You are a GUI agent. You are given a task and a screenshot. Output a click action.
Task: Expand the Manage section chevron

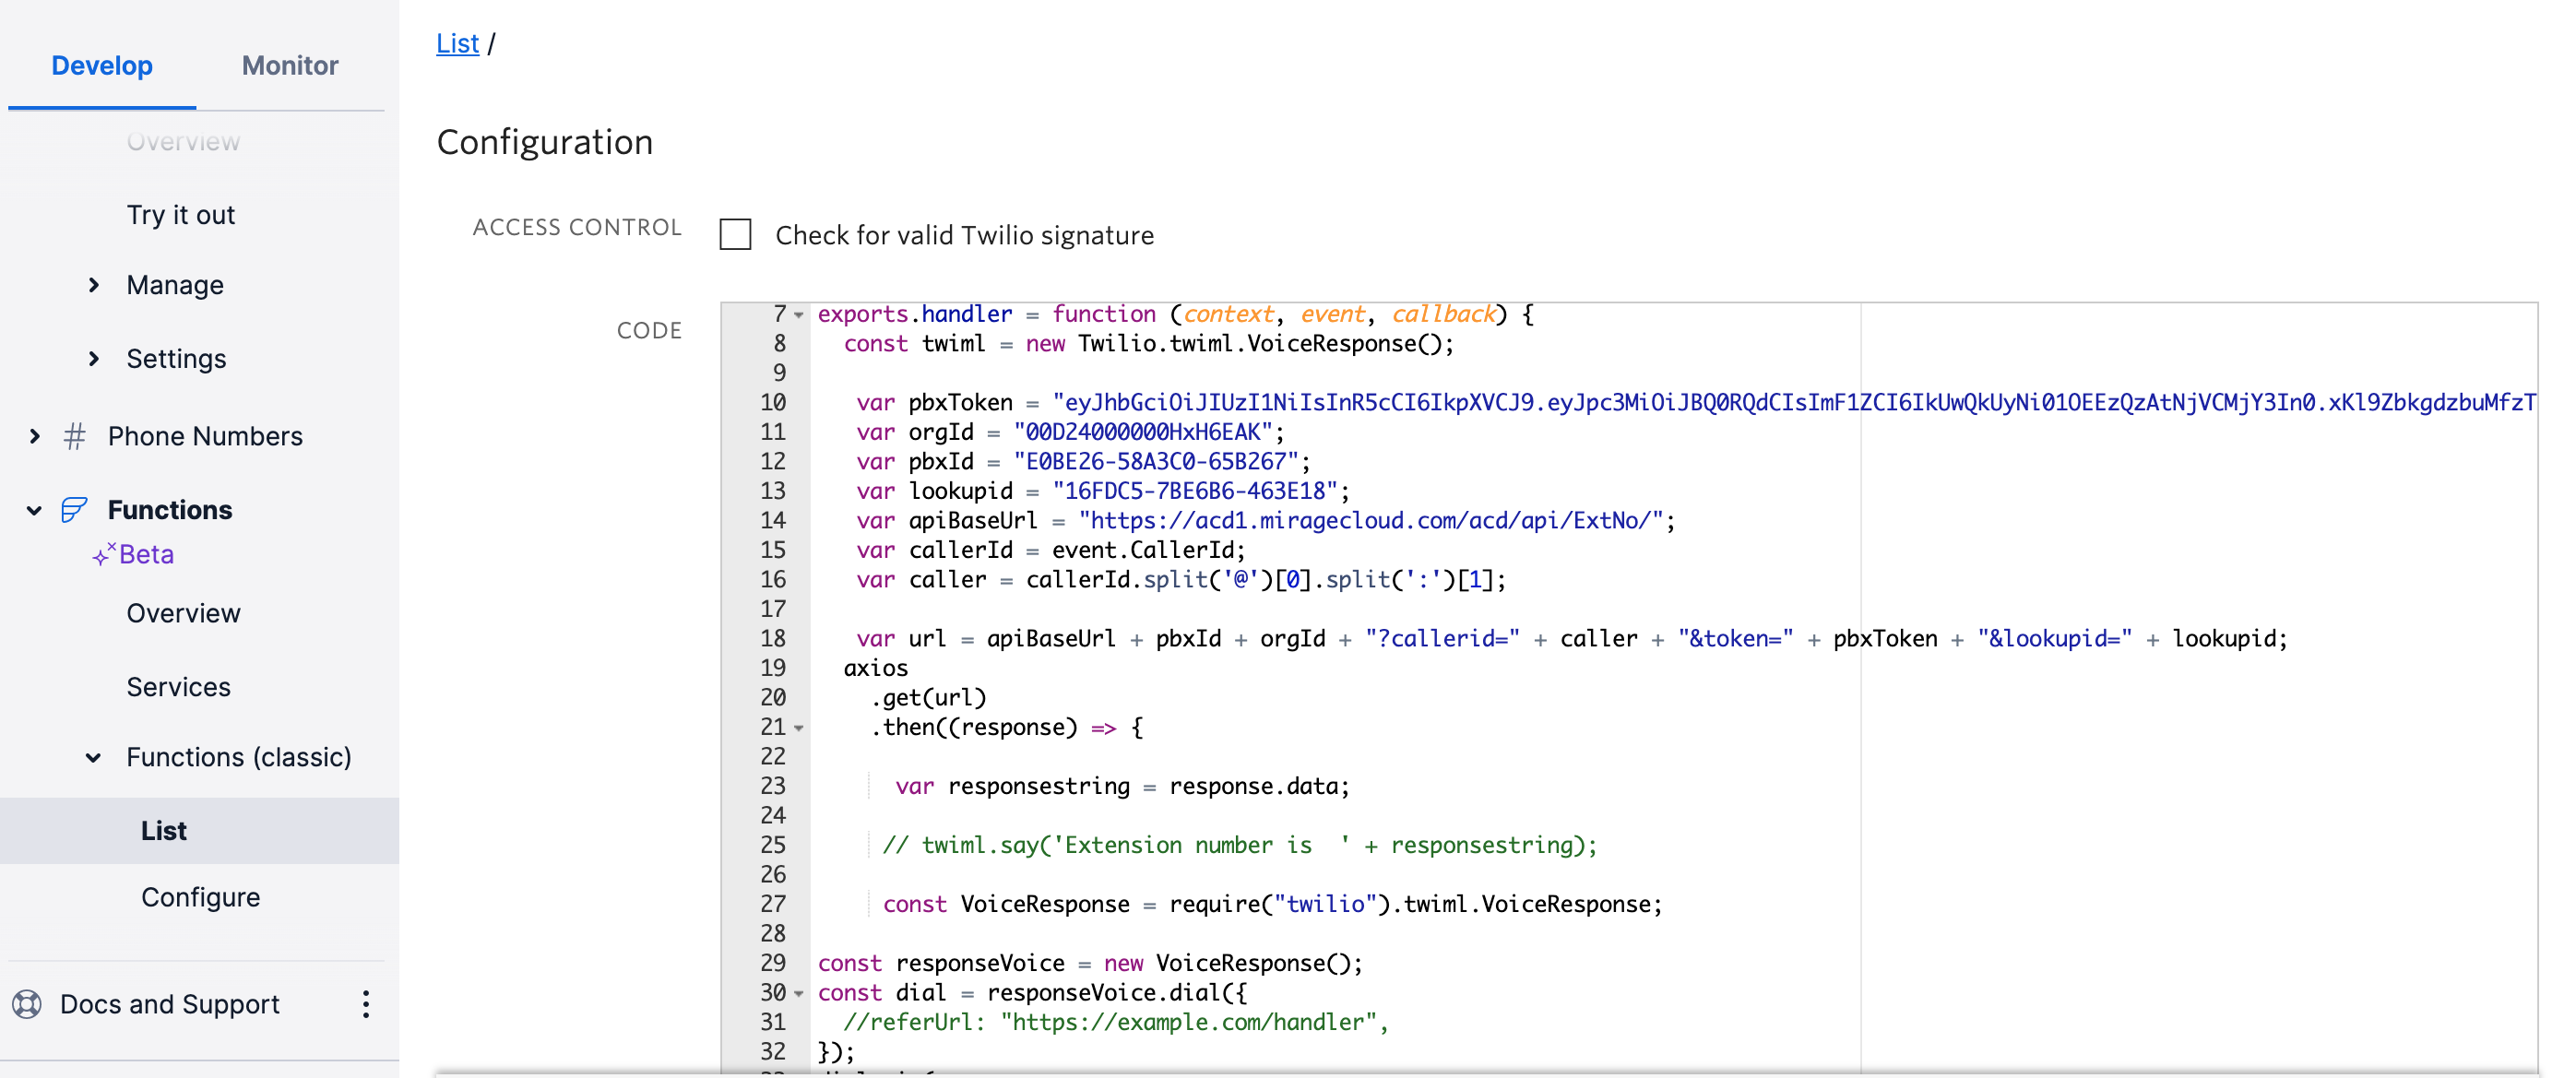pos(94,285)
